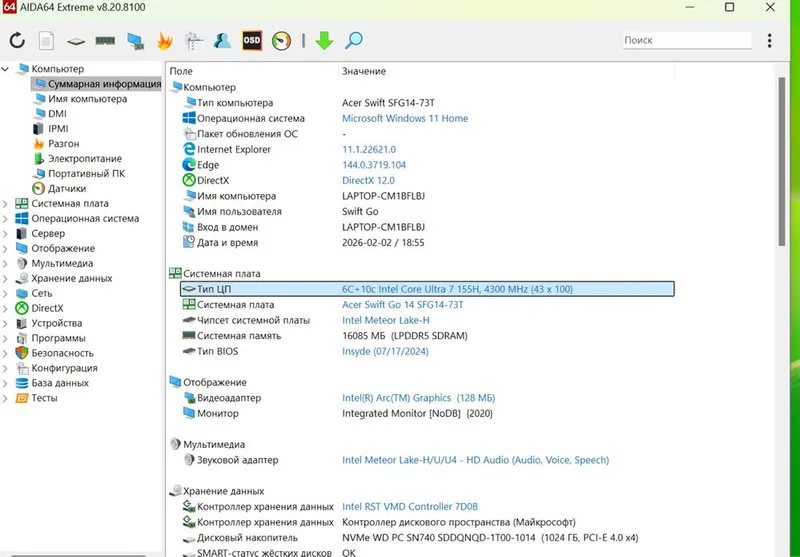The height and width of the screenshot is (557, 800).
Task: Launch the system stability test flame icon
Action: coord(164,40)
